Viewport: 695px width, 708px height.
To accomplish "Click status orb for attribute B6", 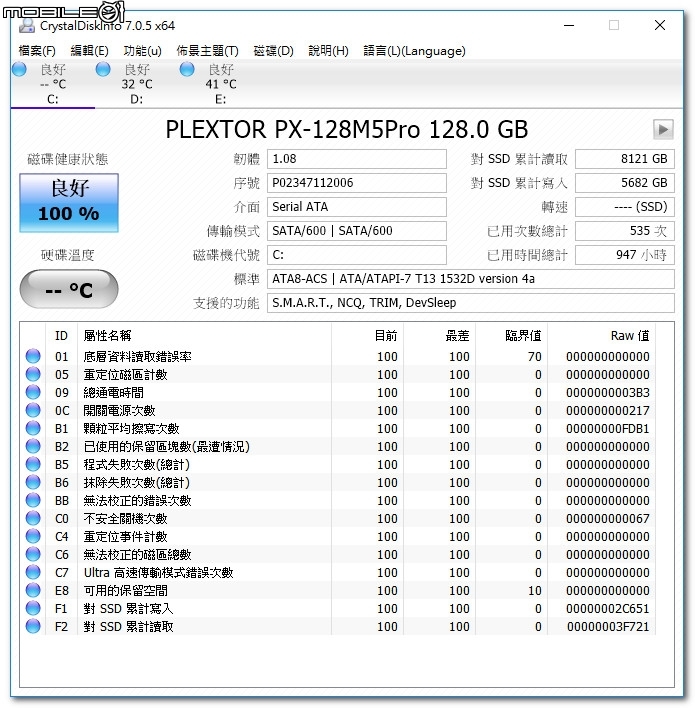I will [33, 482].
